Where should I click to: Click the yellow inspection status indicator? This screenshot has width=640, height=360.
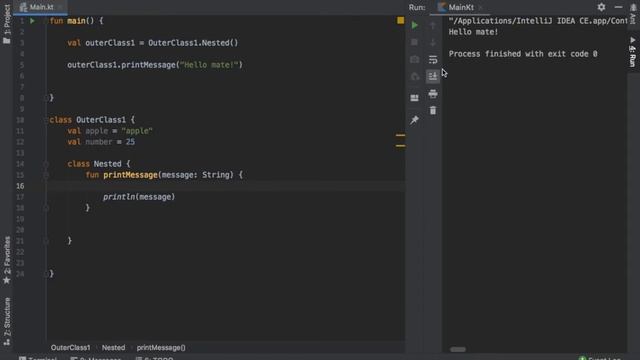(x=400, y=20)
